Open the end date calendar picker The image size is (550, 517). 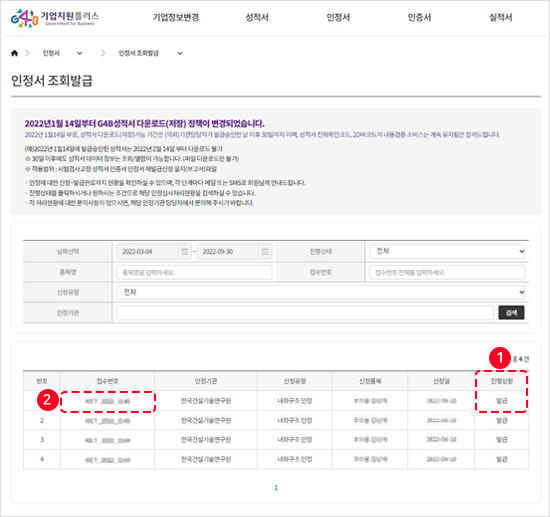tap(265, 252)
